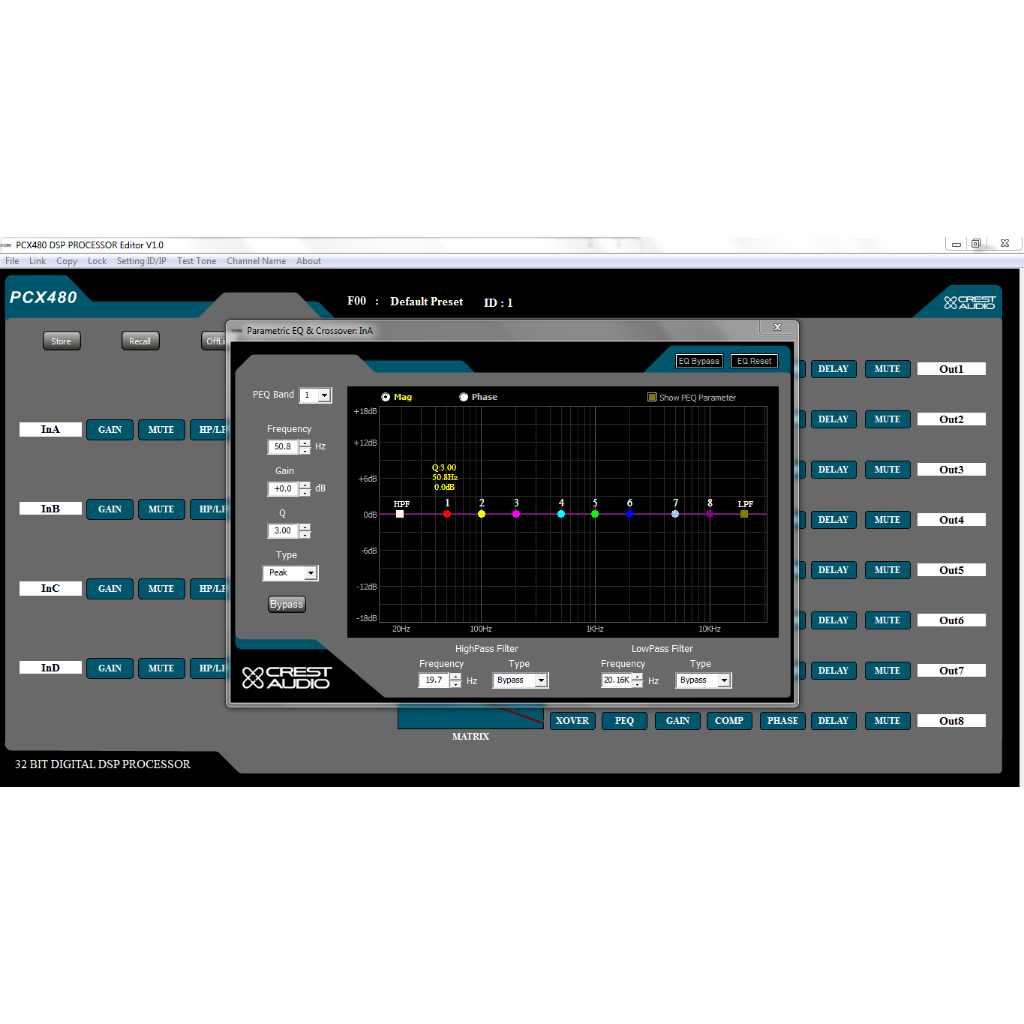Enable EQ Bypass for channel InA
The width and height of the screenshot is (1024, 1024).
(698, 360)
